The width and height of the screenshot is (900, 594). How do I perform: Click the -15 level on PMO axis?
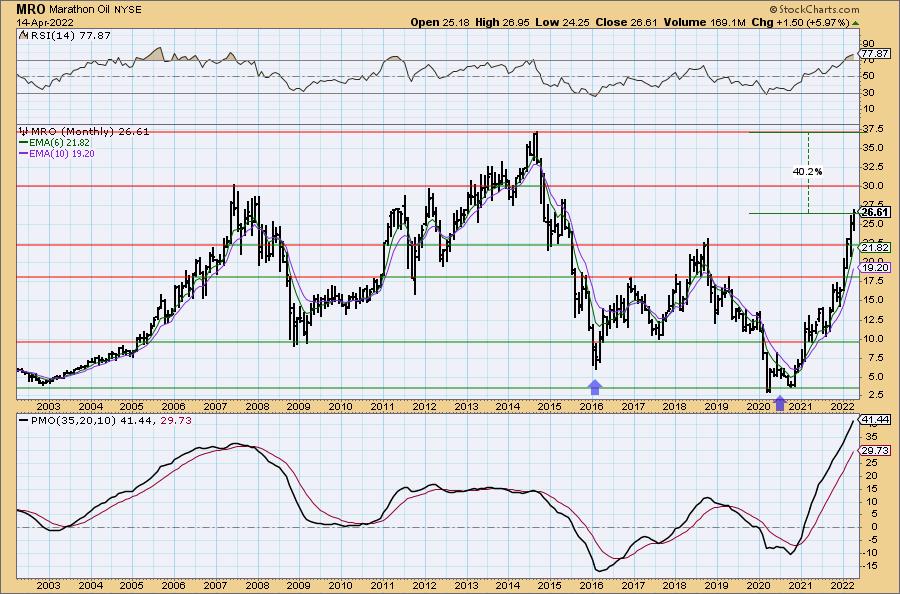(x=869, y=566)
